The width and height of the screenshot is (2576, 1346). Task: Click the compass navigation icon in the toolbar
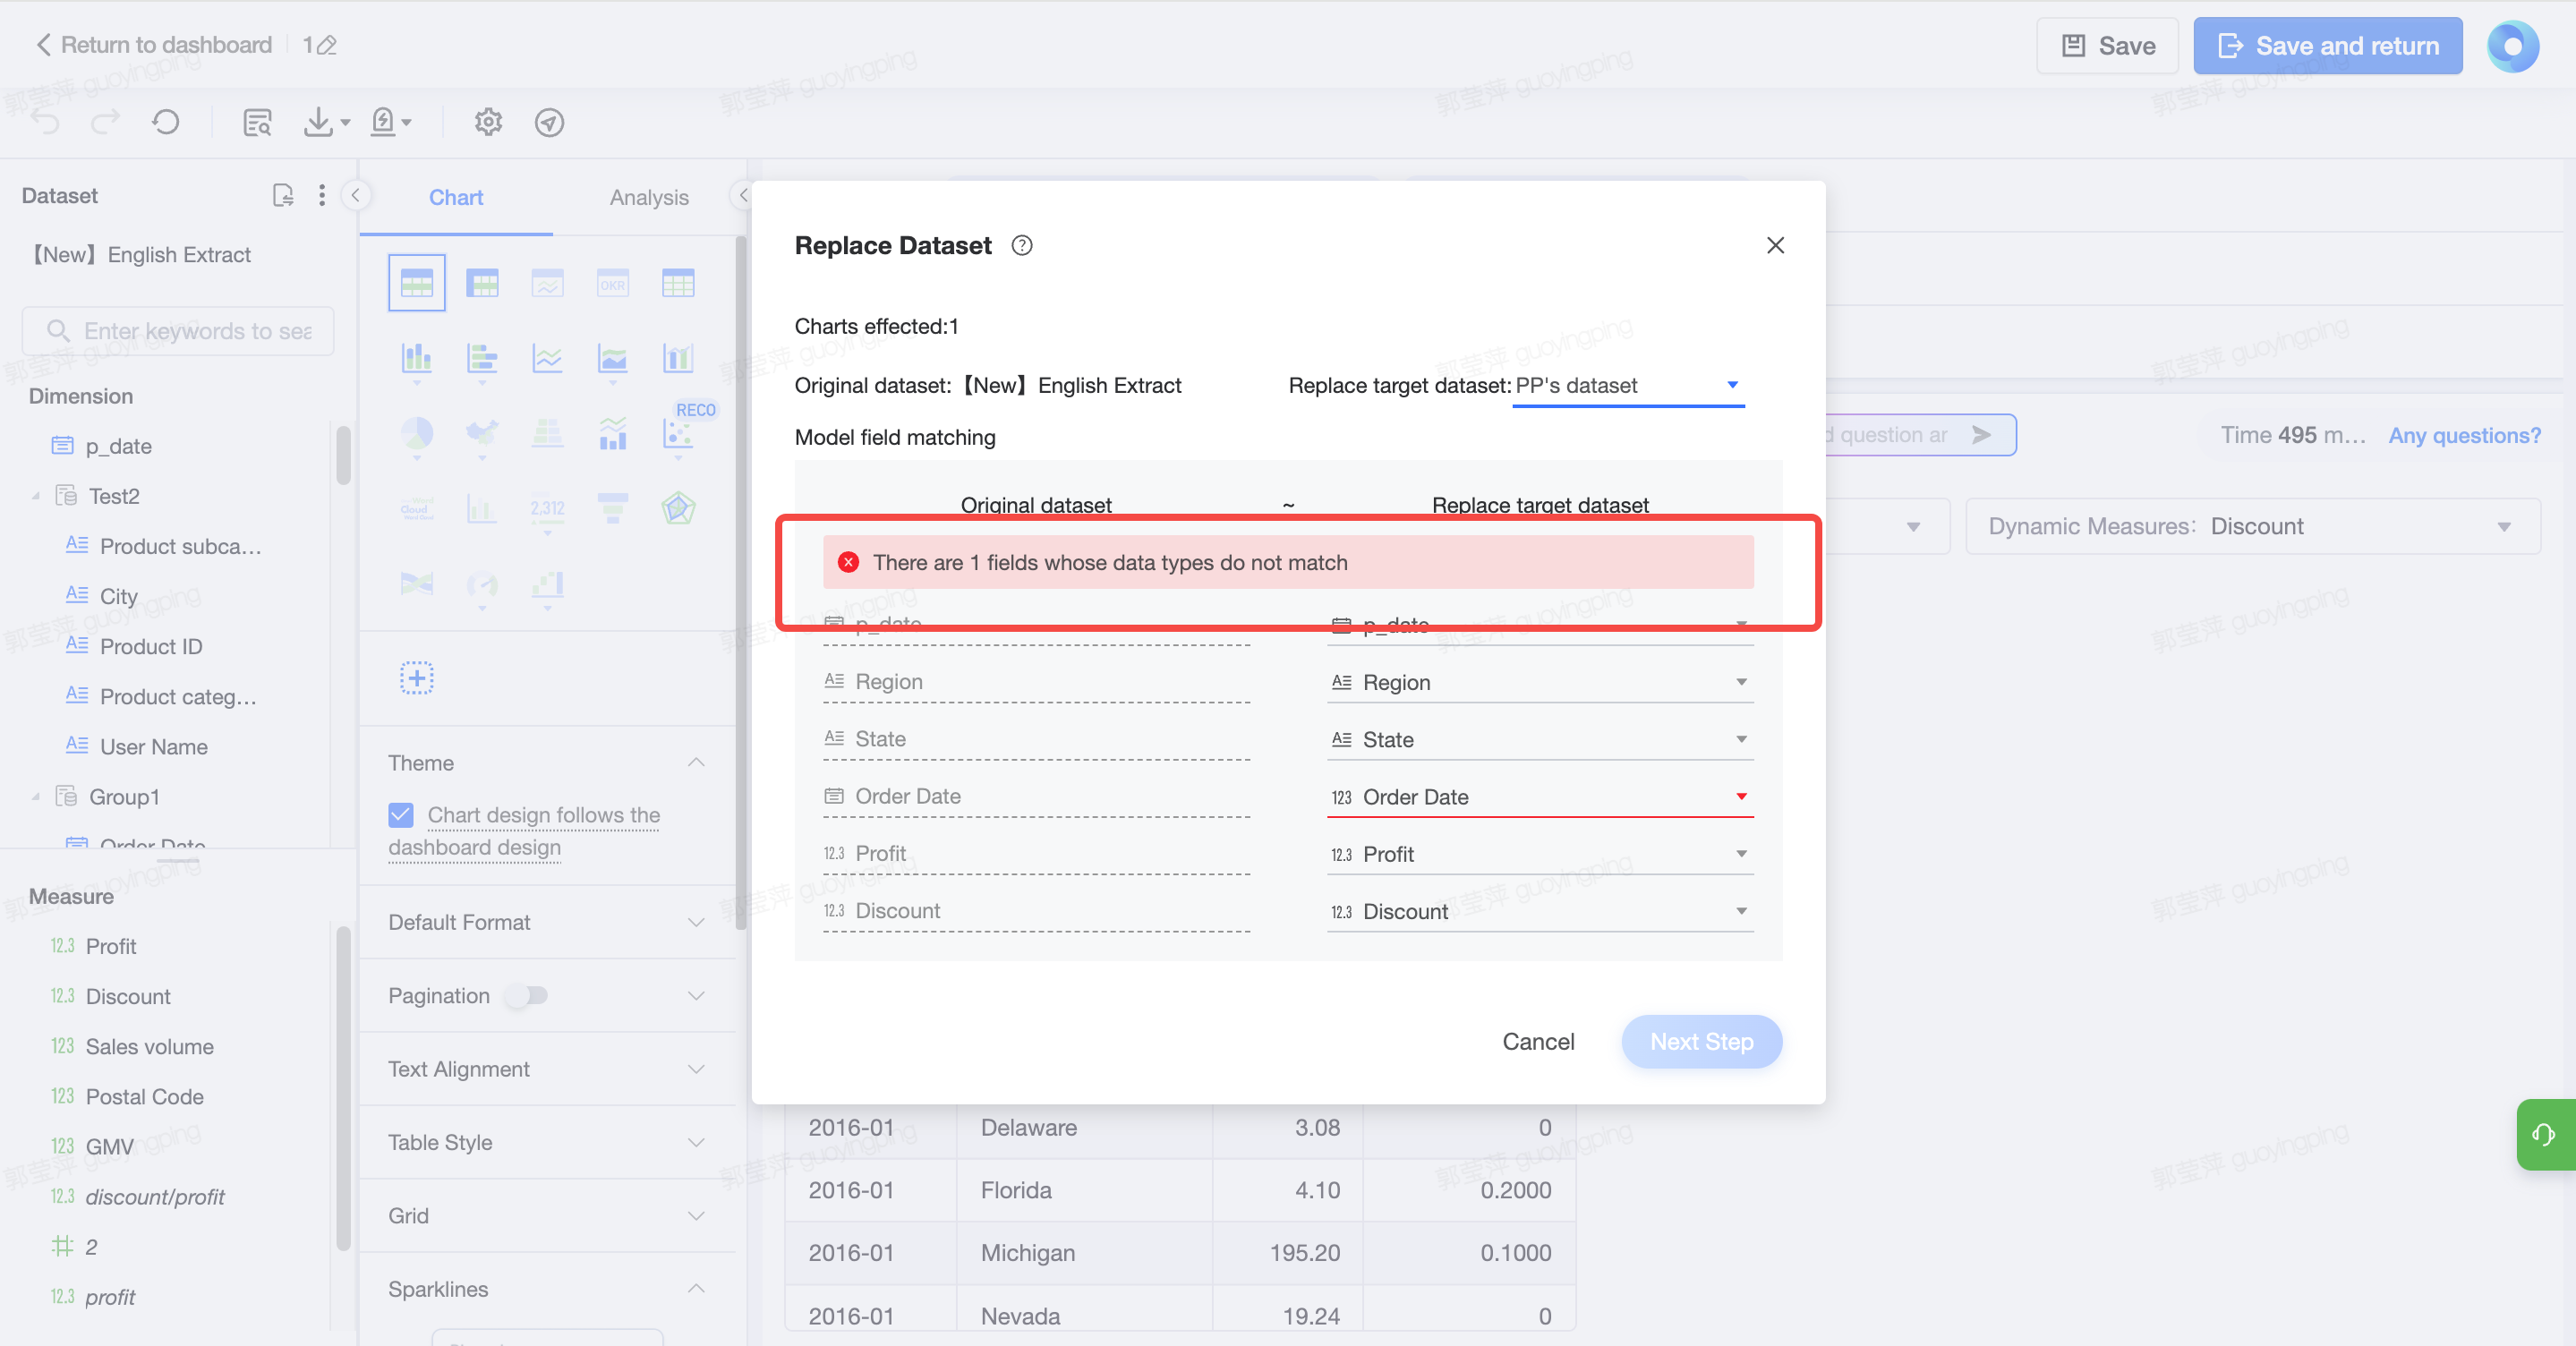[x=549, y=122]
